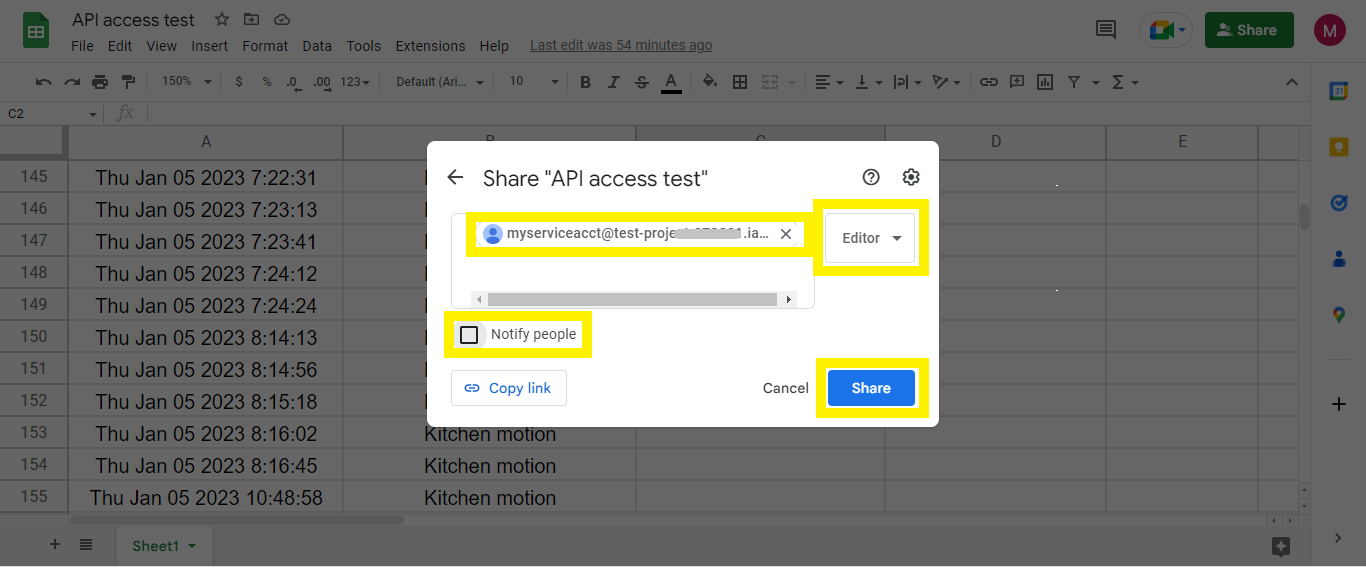Click the Copy link button
Screen dimensions: 1366x568
tap(509, 388)
